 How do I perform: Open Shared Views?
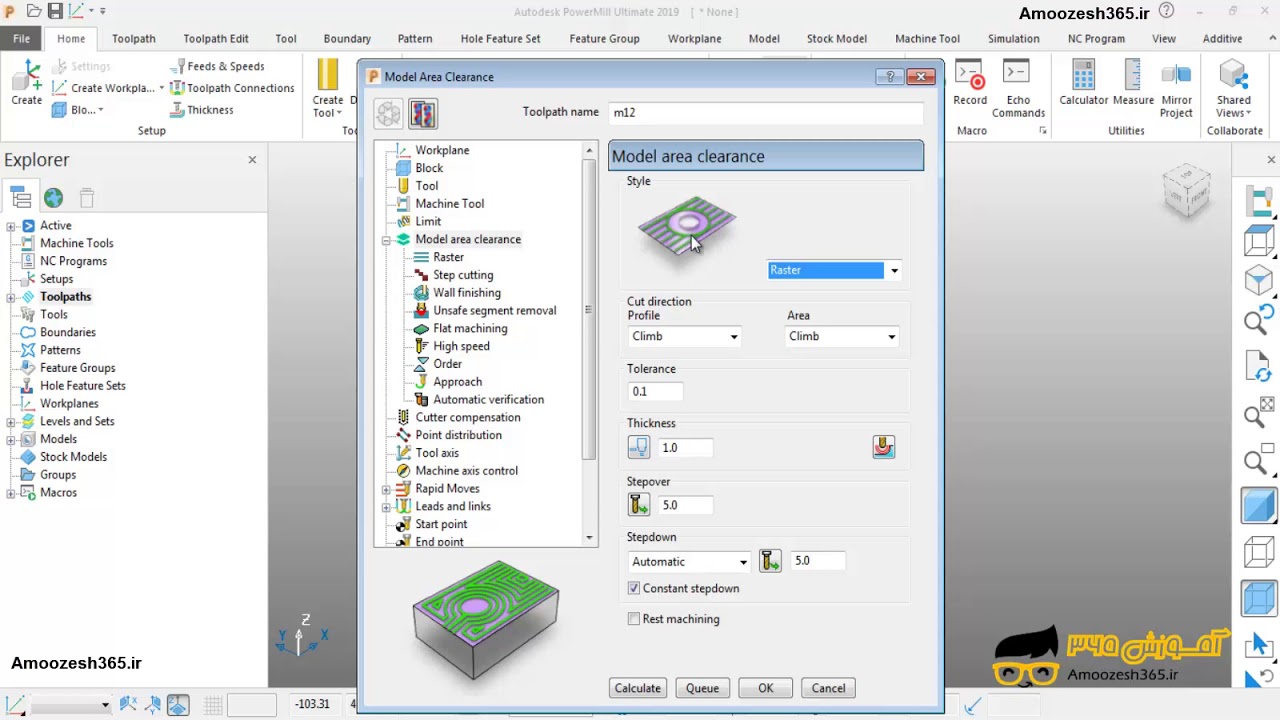(x=1234, y=88)
